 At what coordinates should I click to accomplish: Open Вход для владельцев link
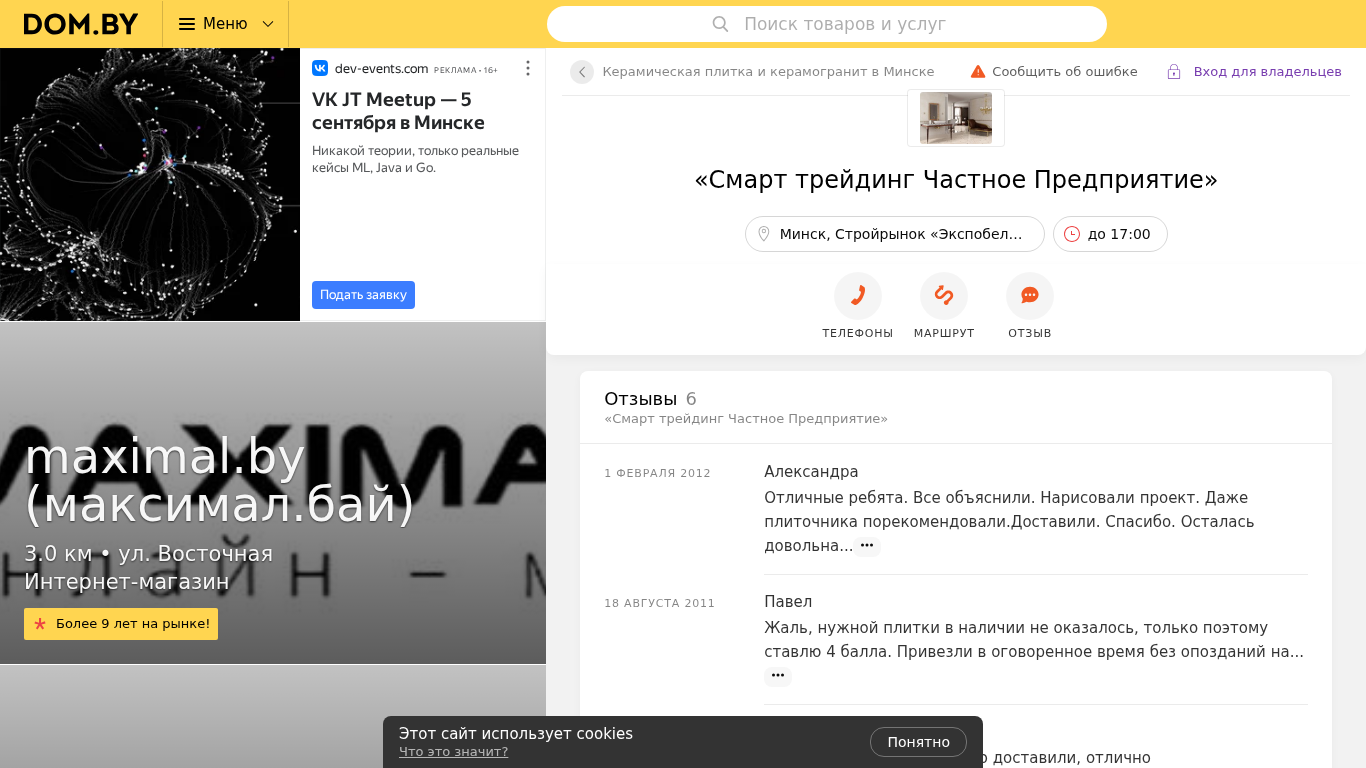(1267, 72)
